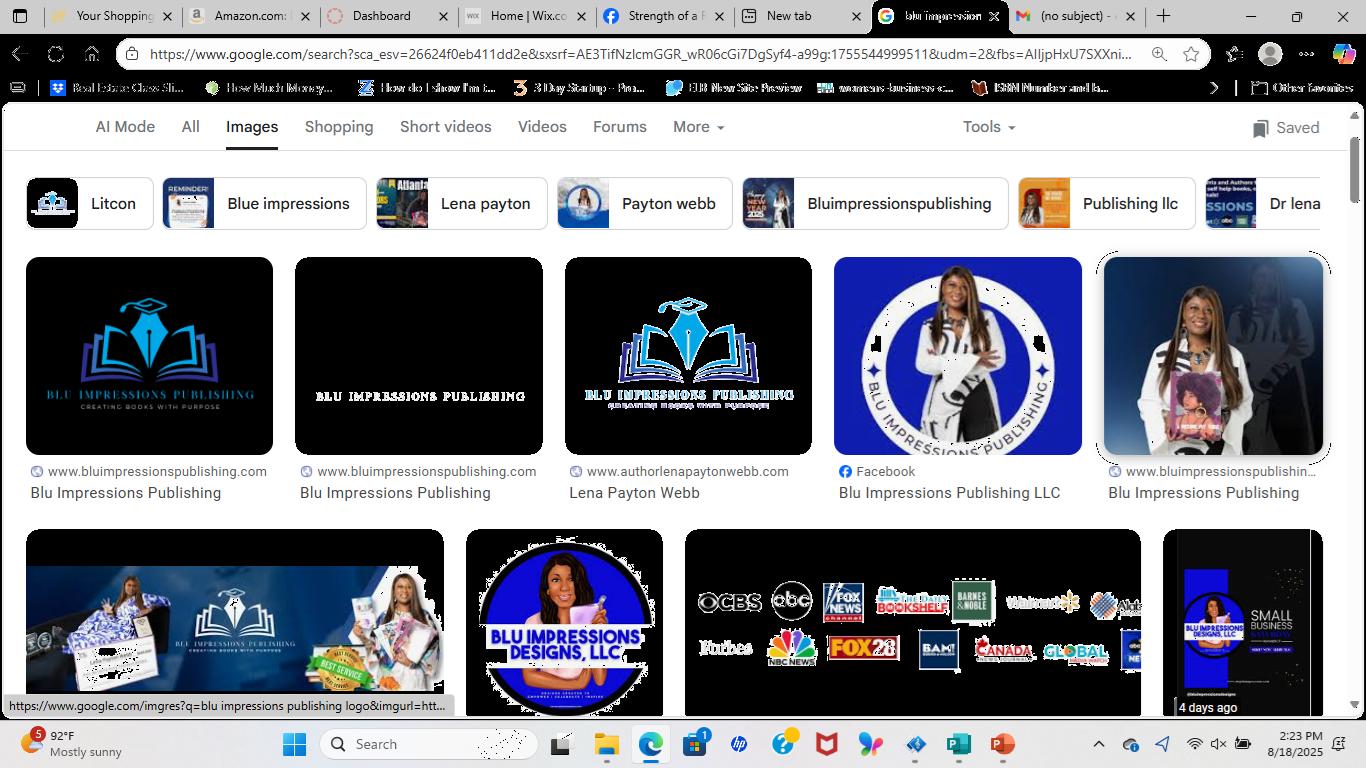Open the zoom control in the address bar
1366x768 pixels.
point(1158,54)
